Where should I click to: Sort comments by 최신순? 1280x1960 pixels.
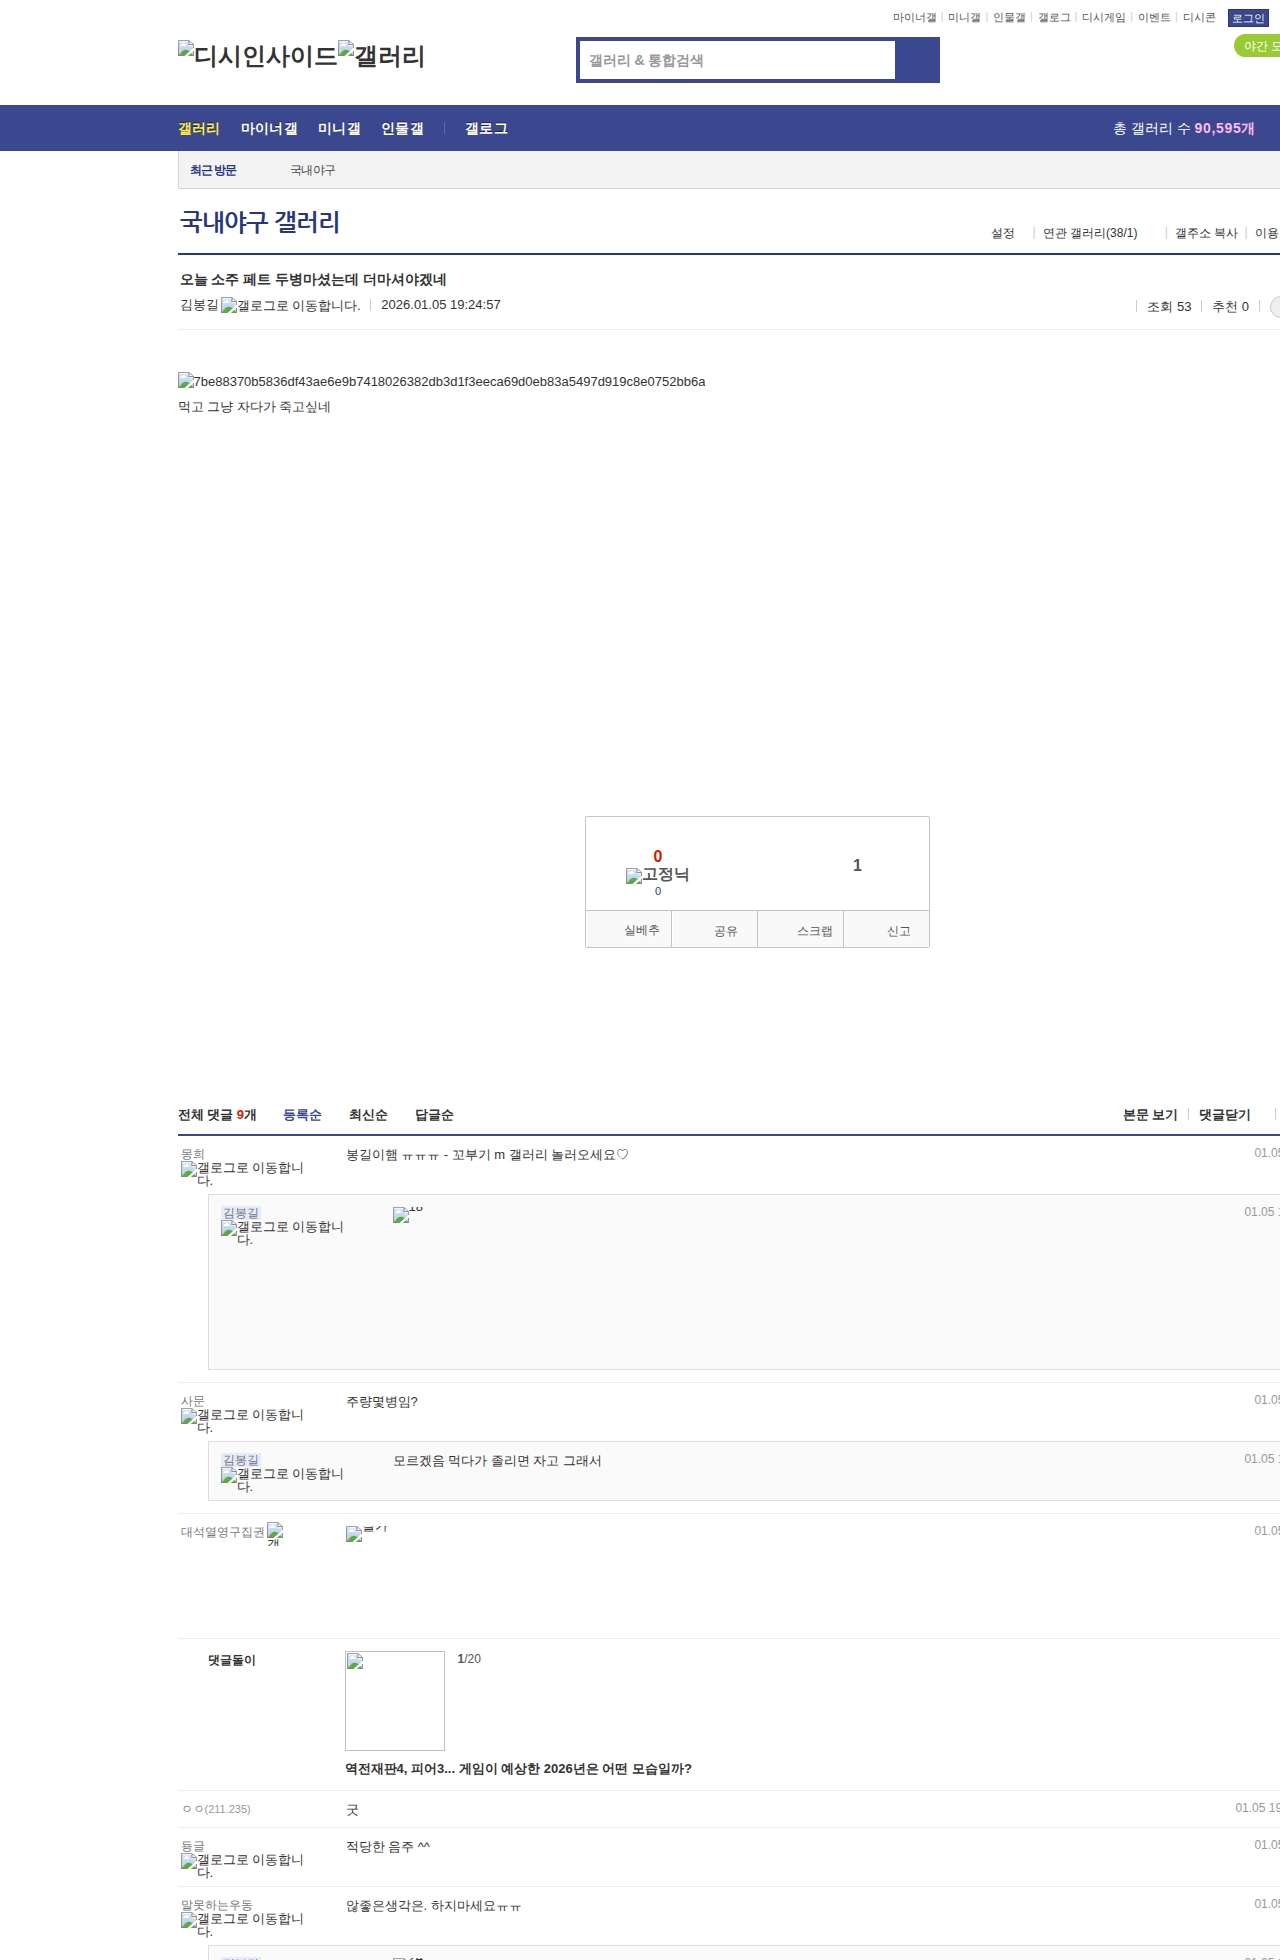click(x=368, y=1115)
